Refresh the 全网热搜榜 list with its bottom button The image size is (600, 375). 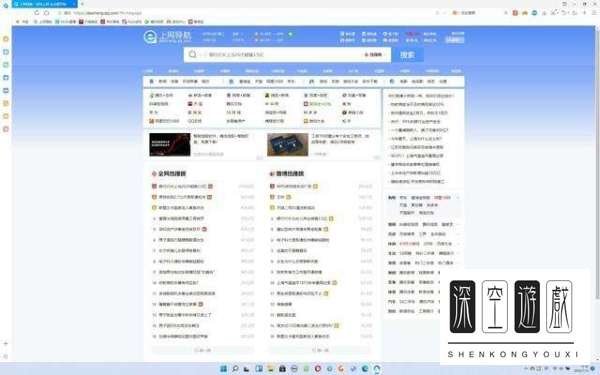coord(202,350)
